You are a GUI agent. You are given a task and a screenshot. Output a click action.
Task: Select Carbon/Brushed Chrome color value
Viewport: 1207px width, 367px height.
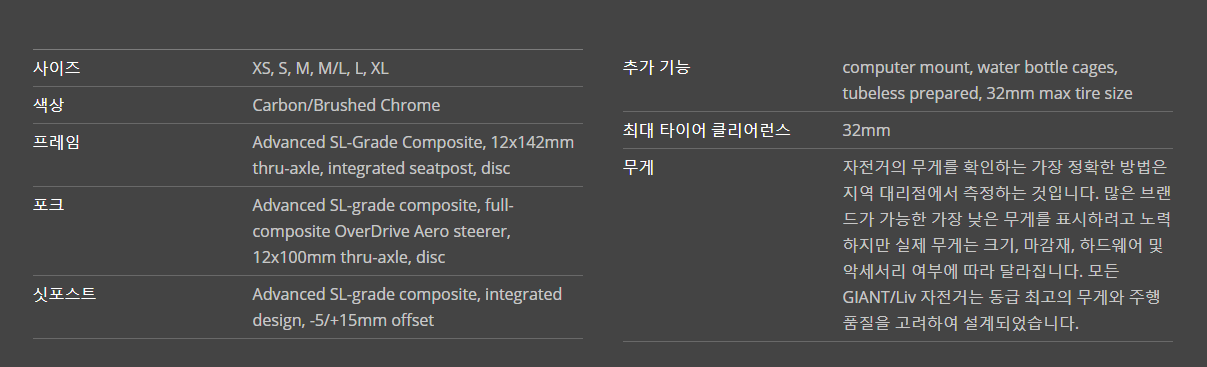(x=346, y=105)
